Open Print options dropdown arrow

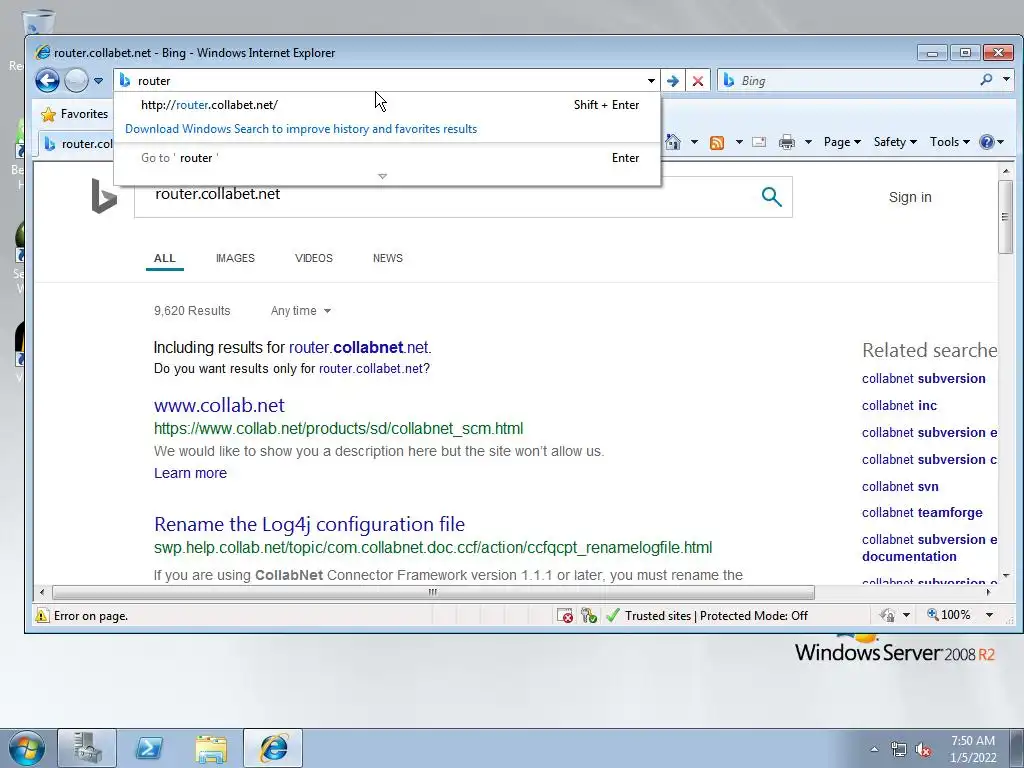point(808,142)
